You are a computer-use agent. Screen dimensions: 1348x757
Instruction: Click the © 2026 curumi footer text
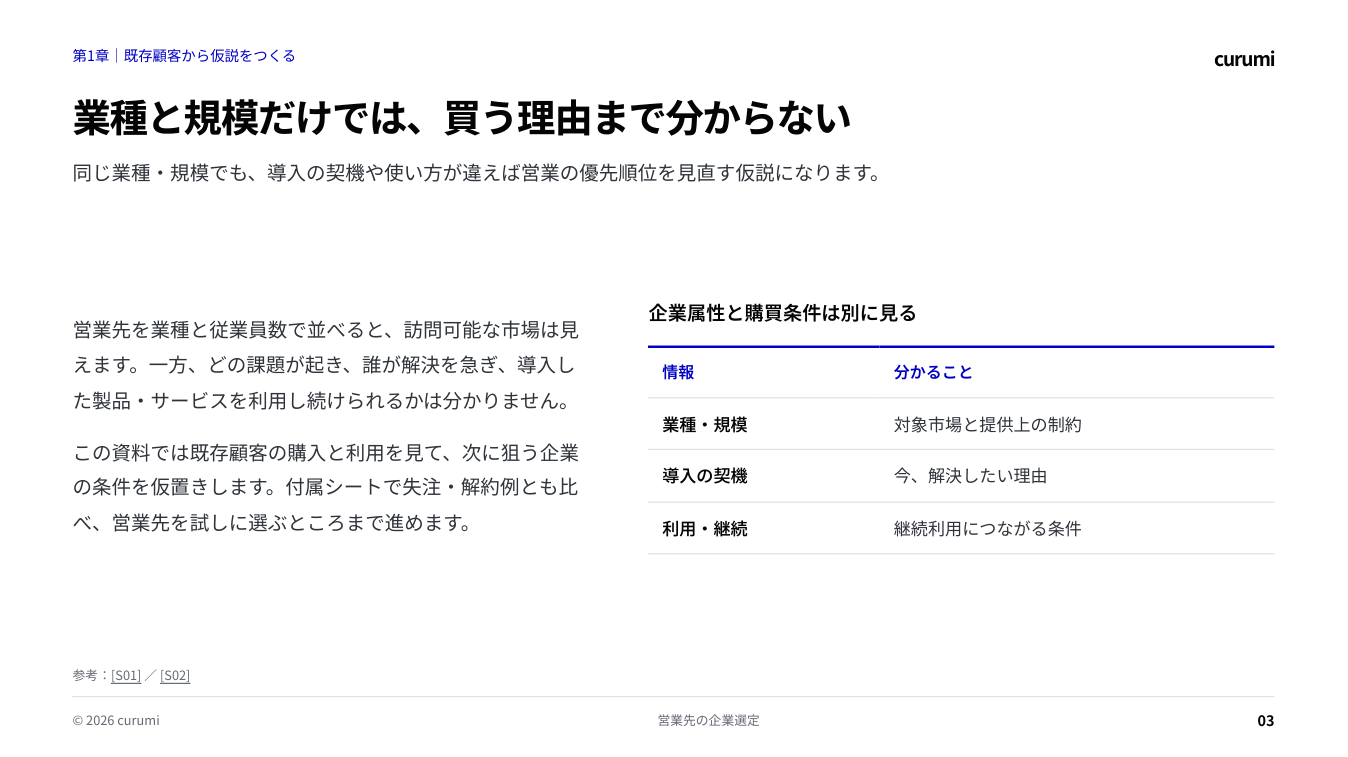[x=116, y=720]
